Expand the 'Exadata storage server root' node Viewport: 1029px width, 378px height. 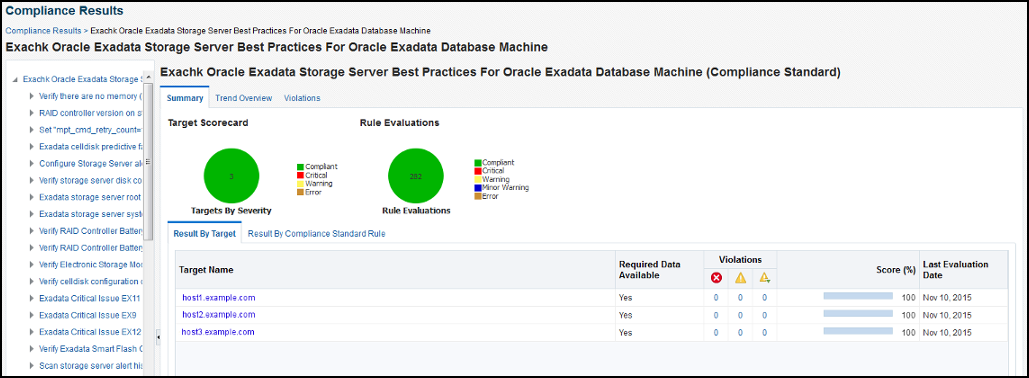point(32,197)
